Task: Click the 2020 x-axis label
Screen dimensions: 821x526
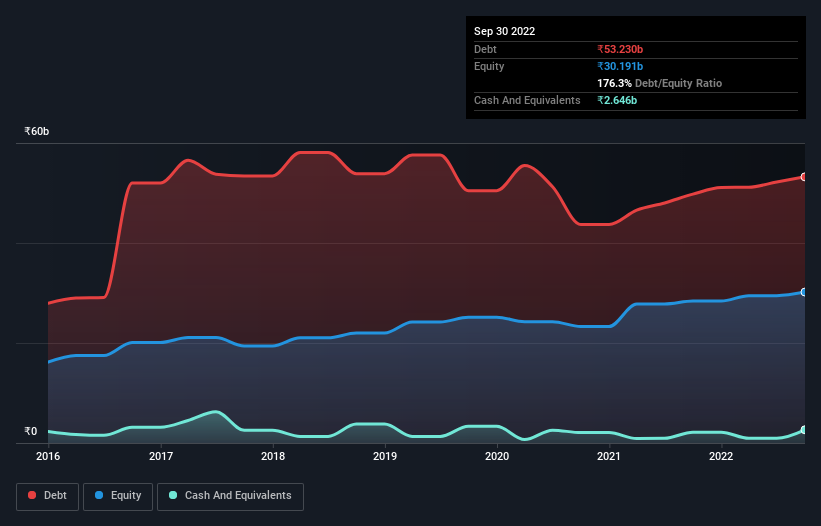Action: (497, 456)
